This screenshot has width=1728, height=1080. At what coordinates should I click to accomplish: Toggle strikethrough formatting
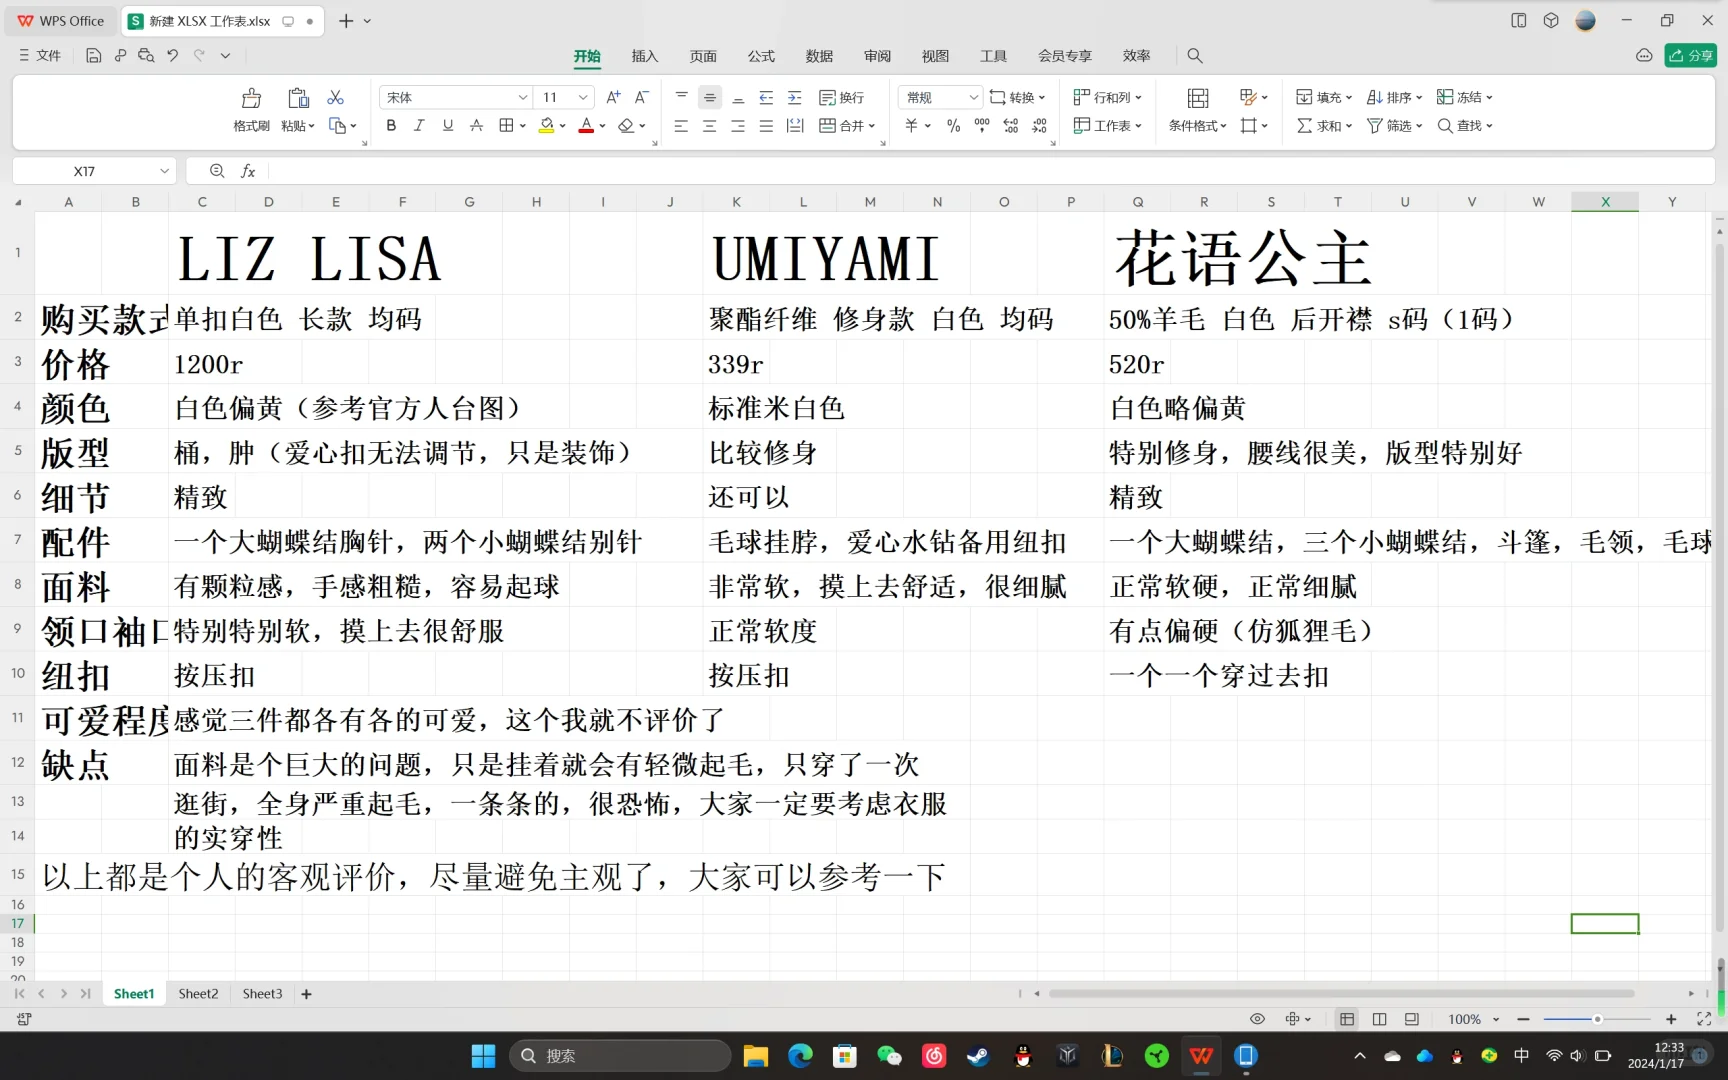pyautogui.click(x=477, y=126)
